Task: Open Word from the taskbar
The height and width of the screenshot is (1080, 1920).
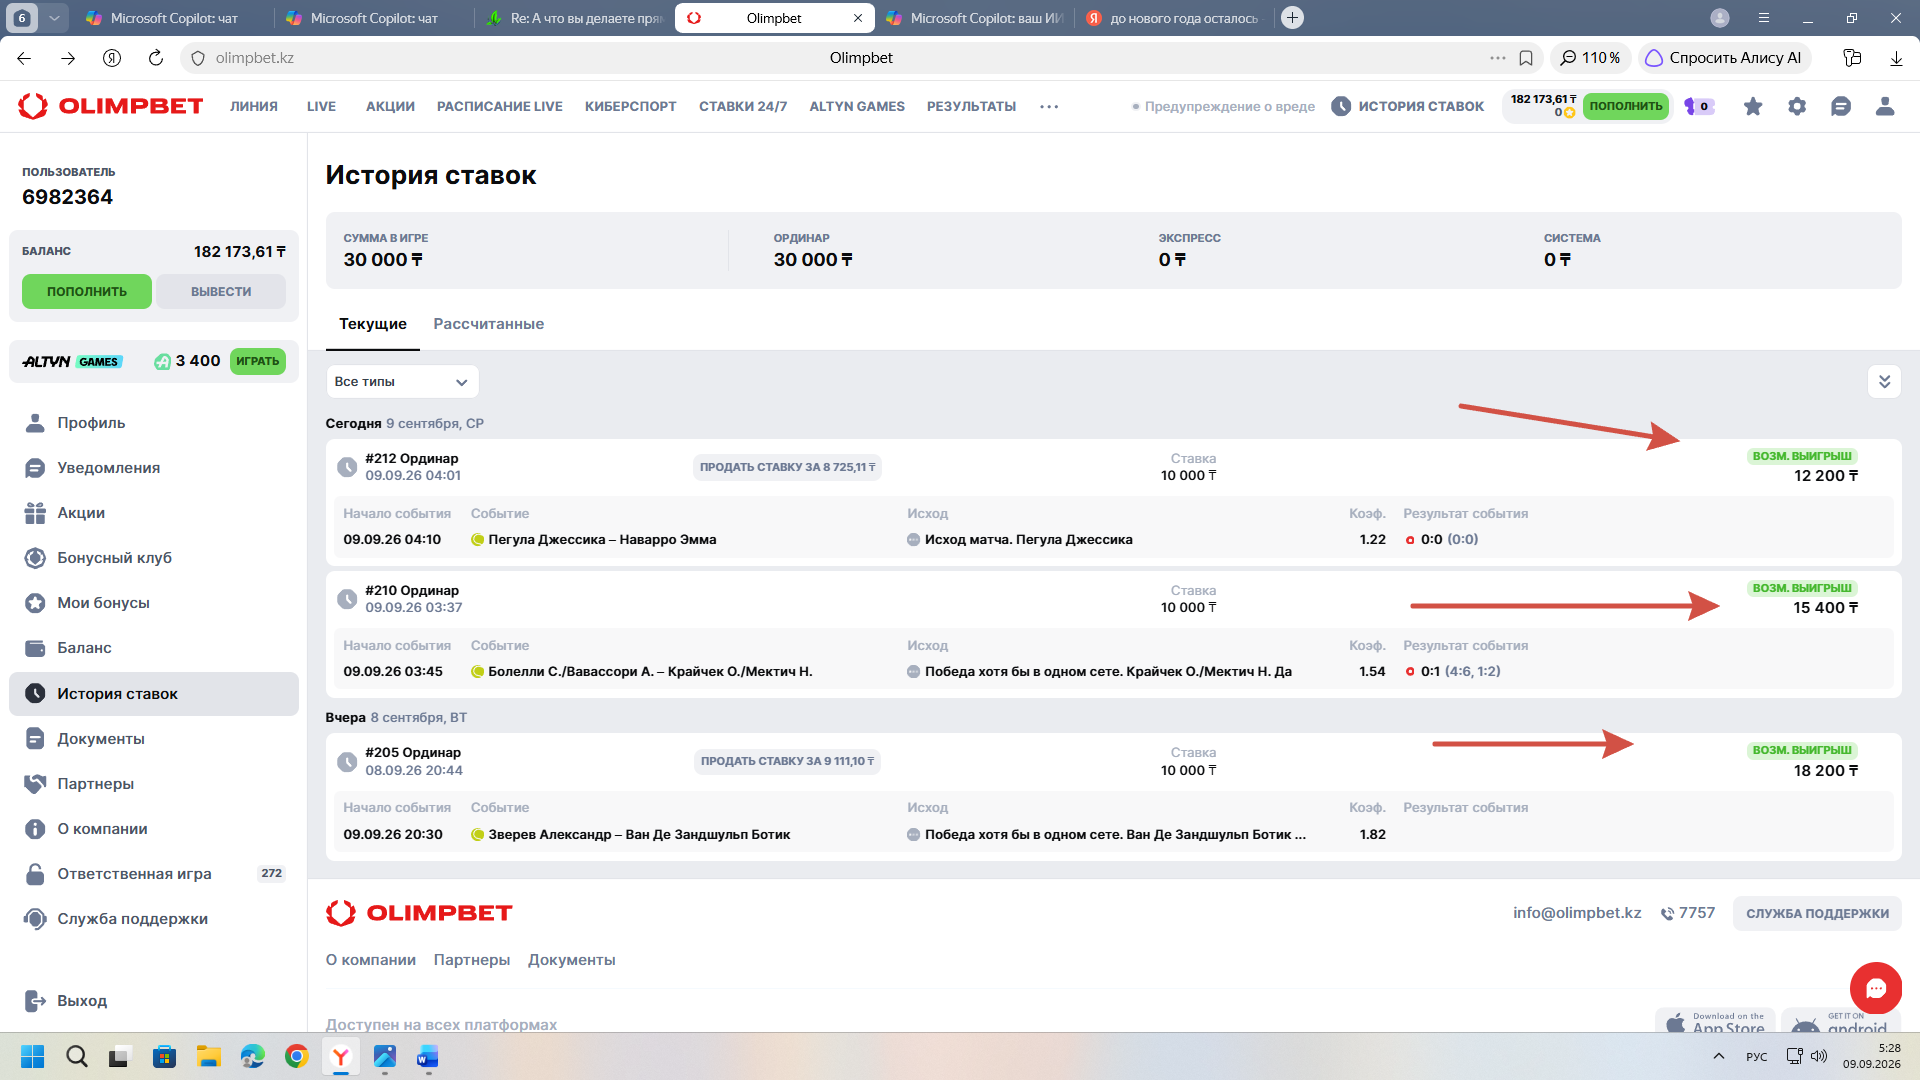Action: click(x=428, y=1057)
